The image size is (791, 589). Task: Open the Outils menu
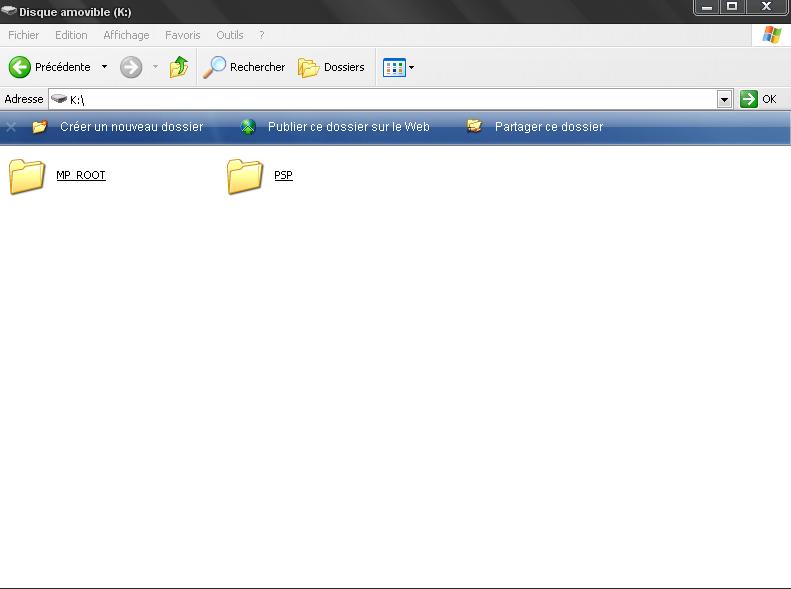230,35
